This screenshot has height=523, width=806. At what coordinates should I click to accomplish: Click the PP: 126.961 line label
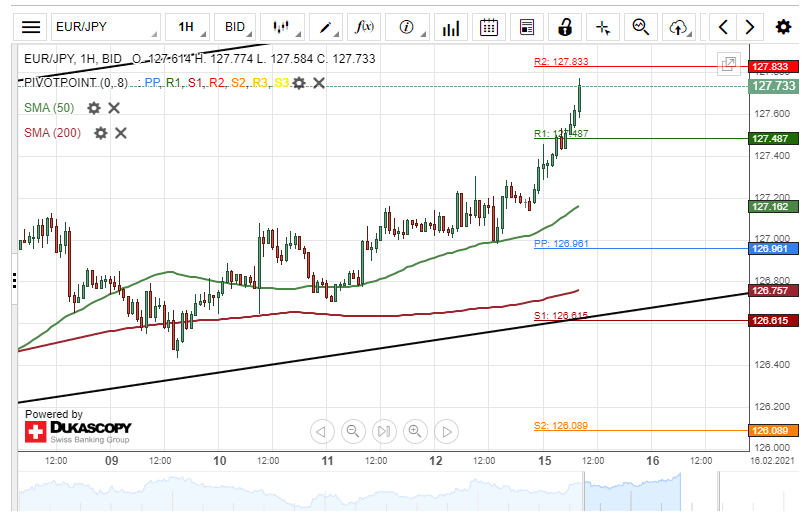[x=561, y=244]
